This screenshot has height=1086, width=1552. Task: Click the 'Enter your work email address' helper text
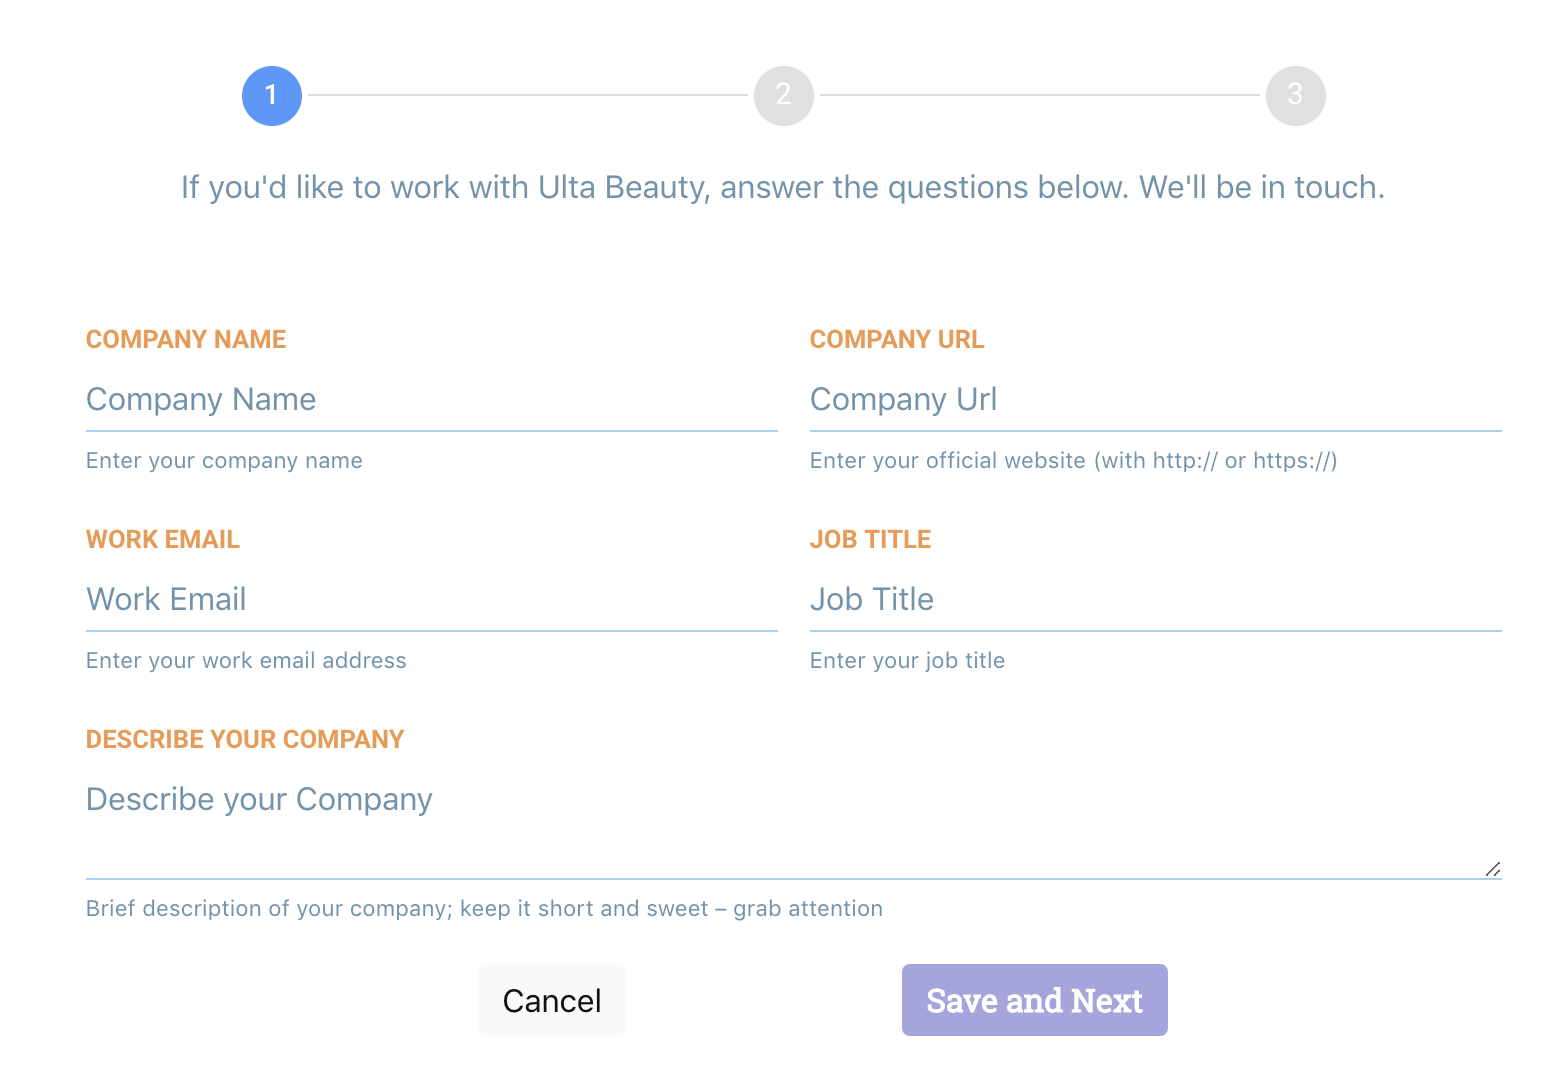click(x=246, y=661)
